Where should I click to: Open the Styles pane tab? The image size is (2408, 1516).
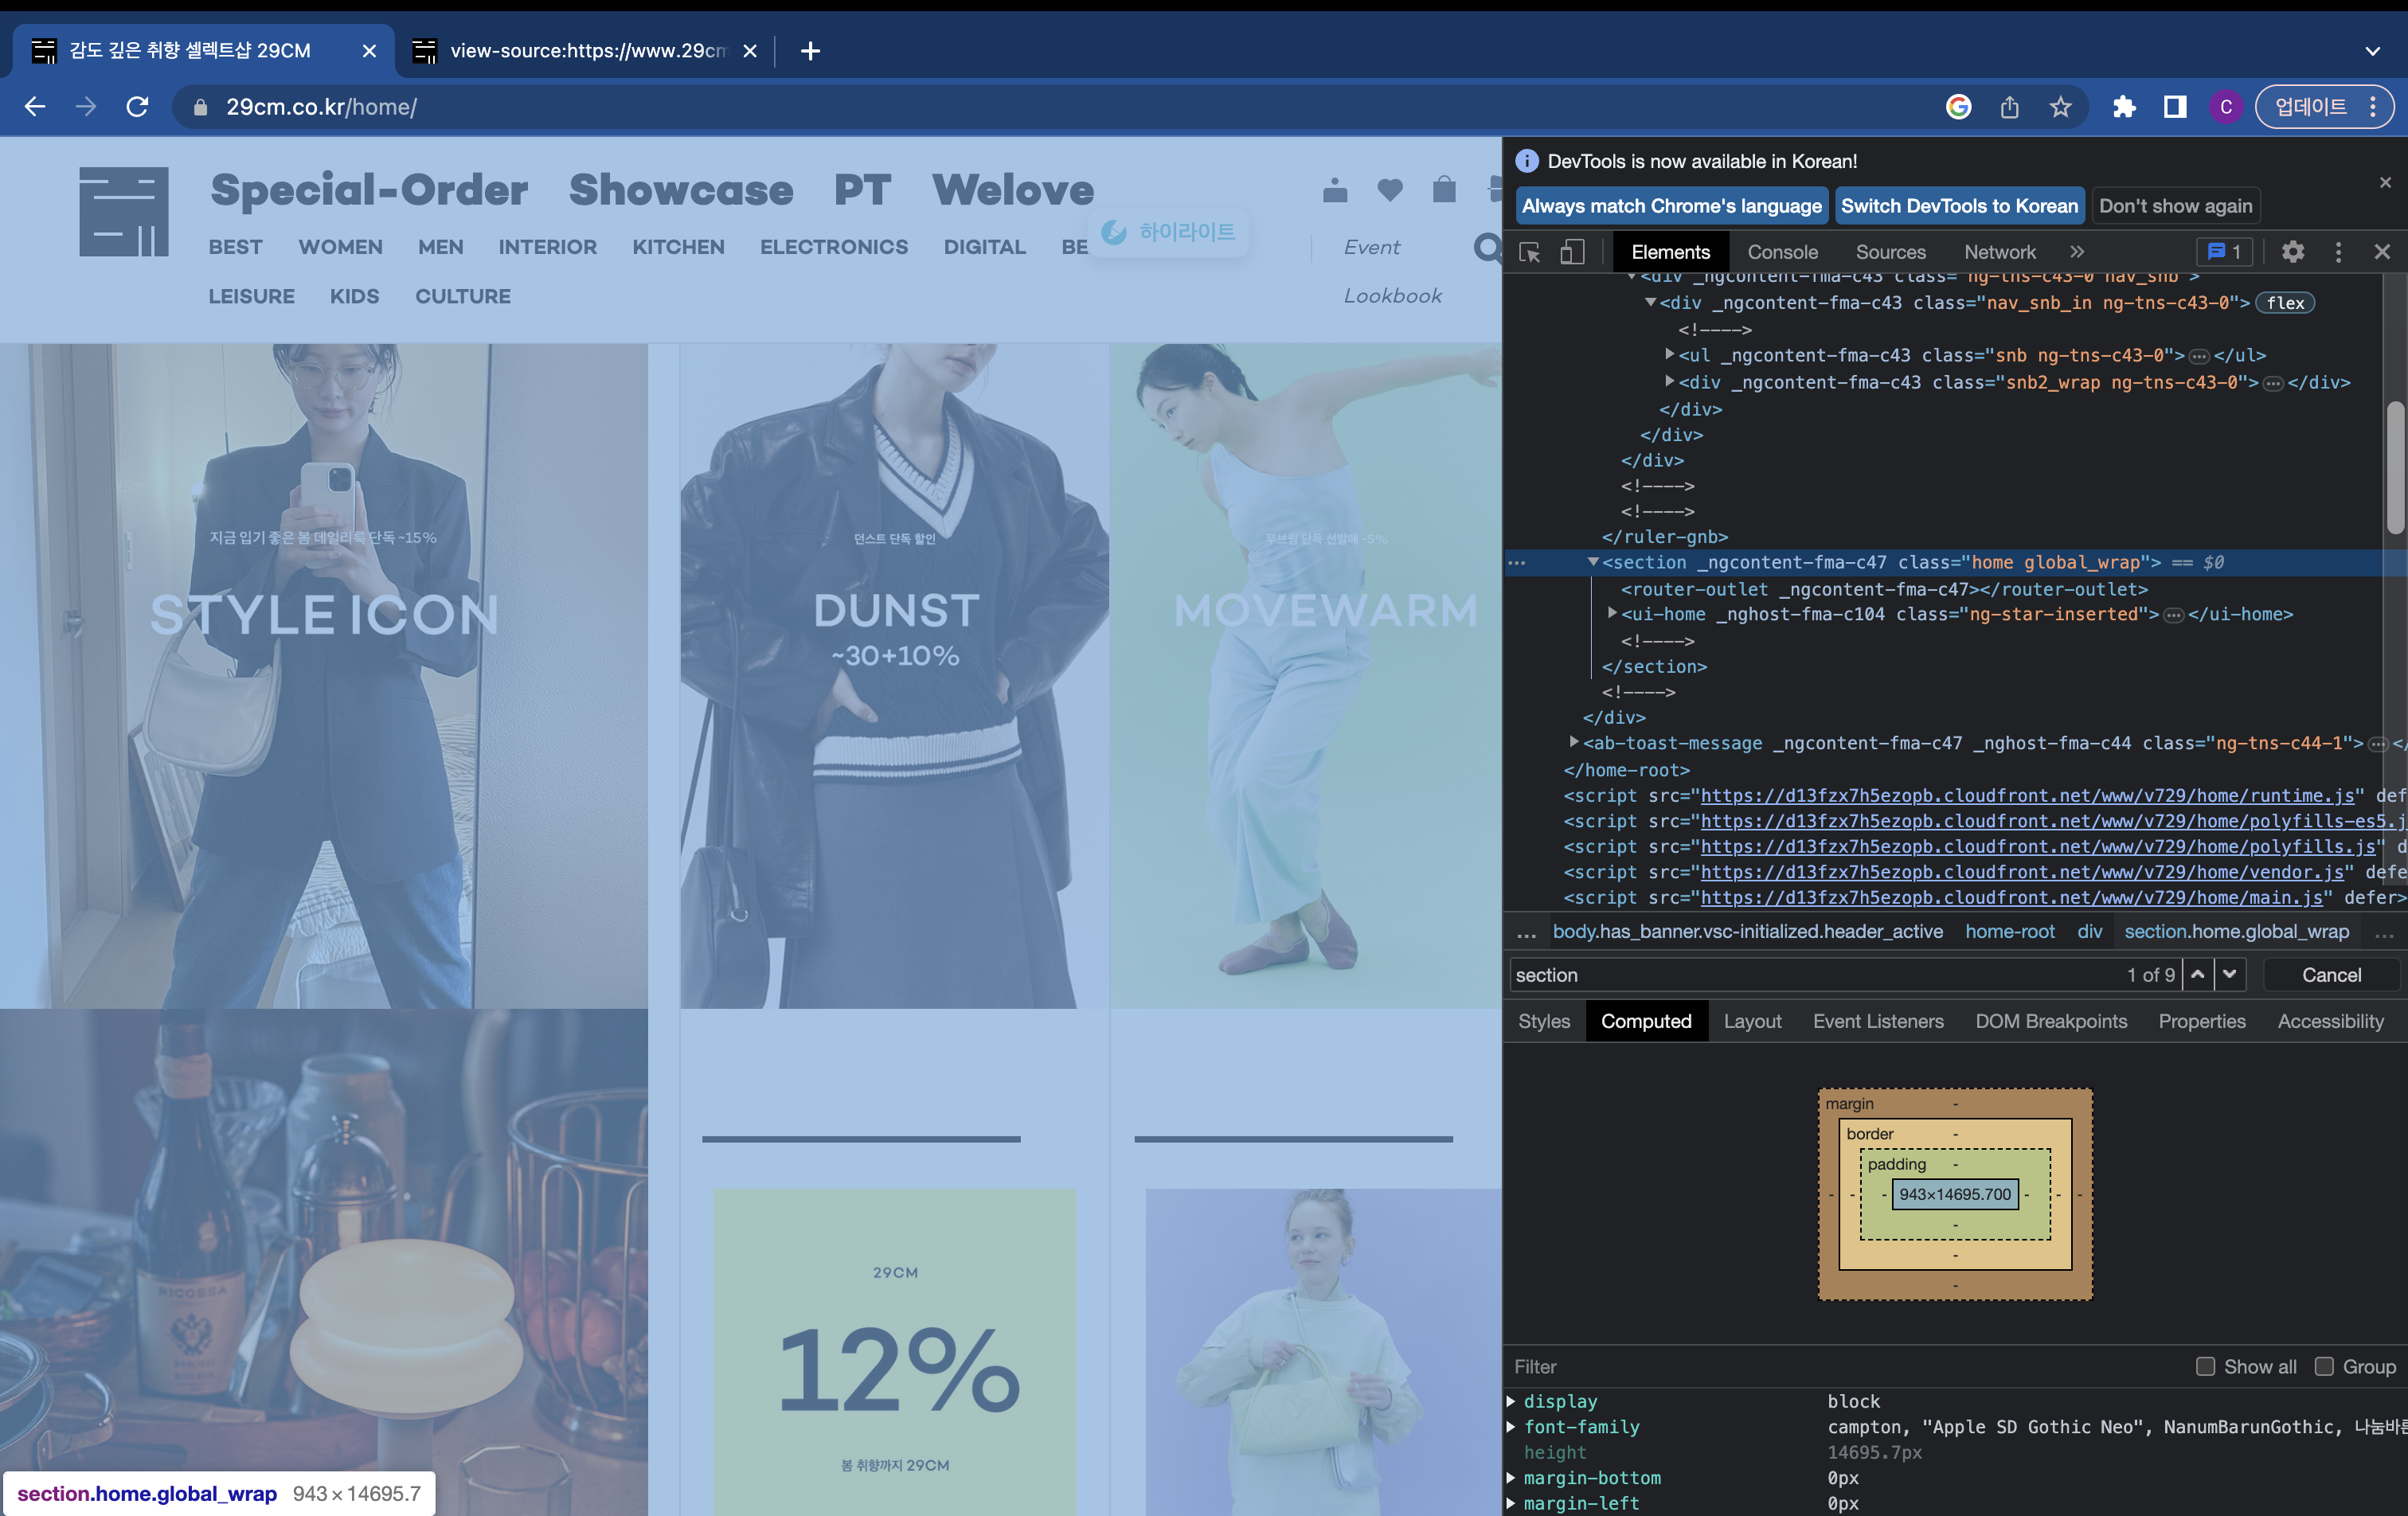pyautogui.click(x=1543, y=1021)
